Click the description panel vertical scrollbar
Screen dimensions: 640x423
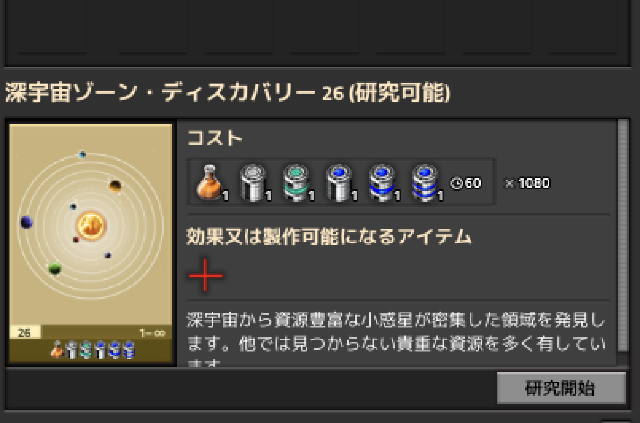pyautogui.click(x=623, y=235)
